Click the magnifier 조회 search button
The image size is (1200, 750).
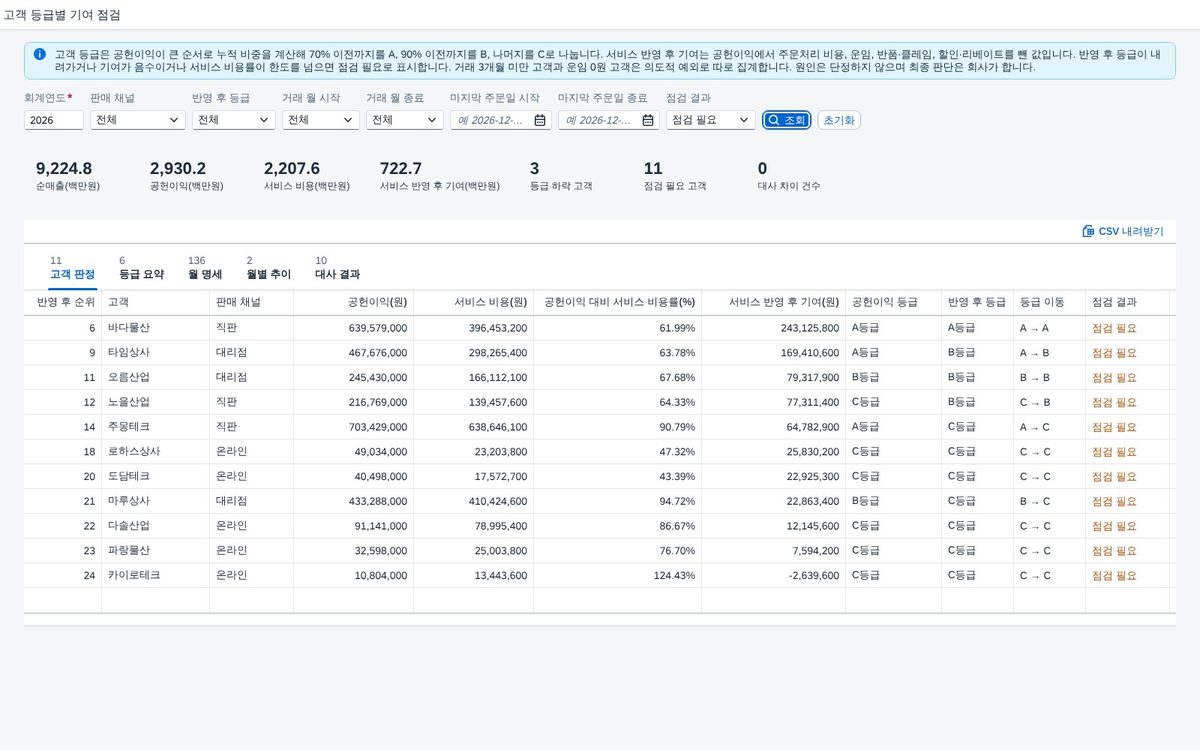click(x=786, y=120)
